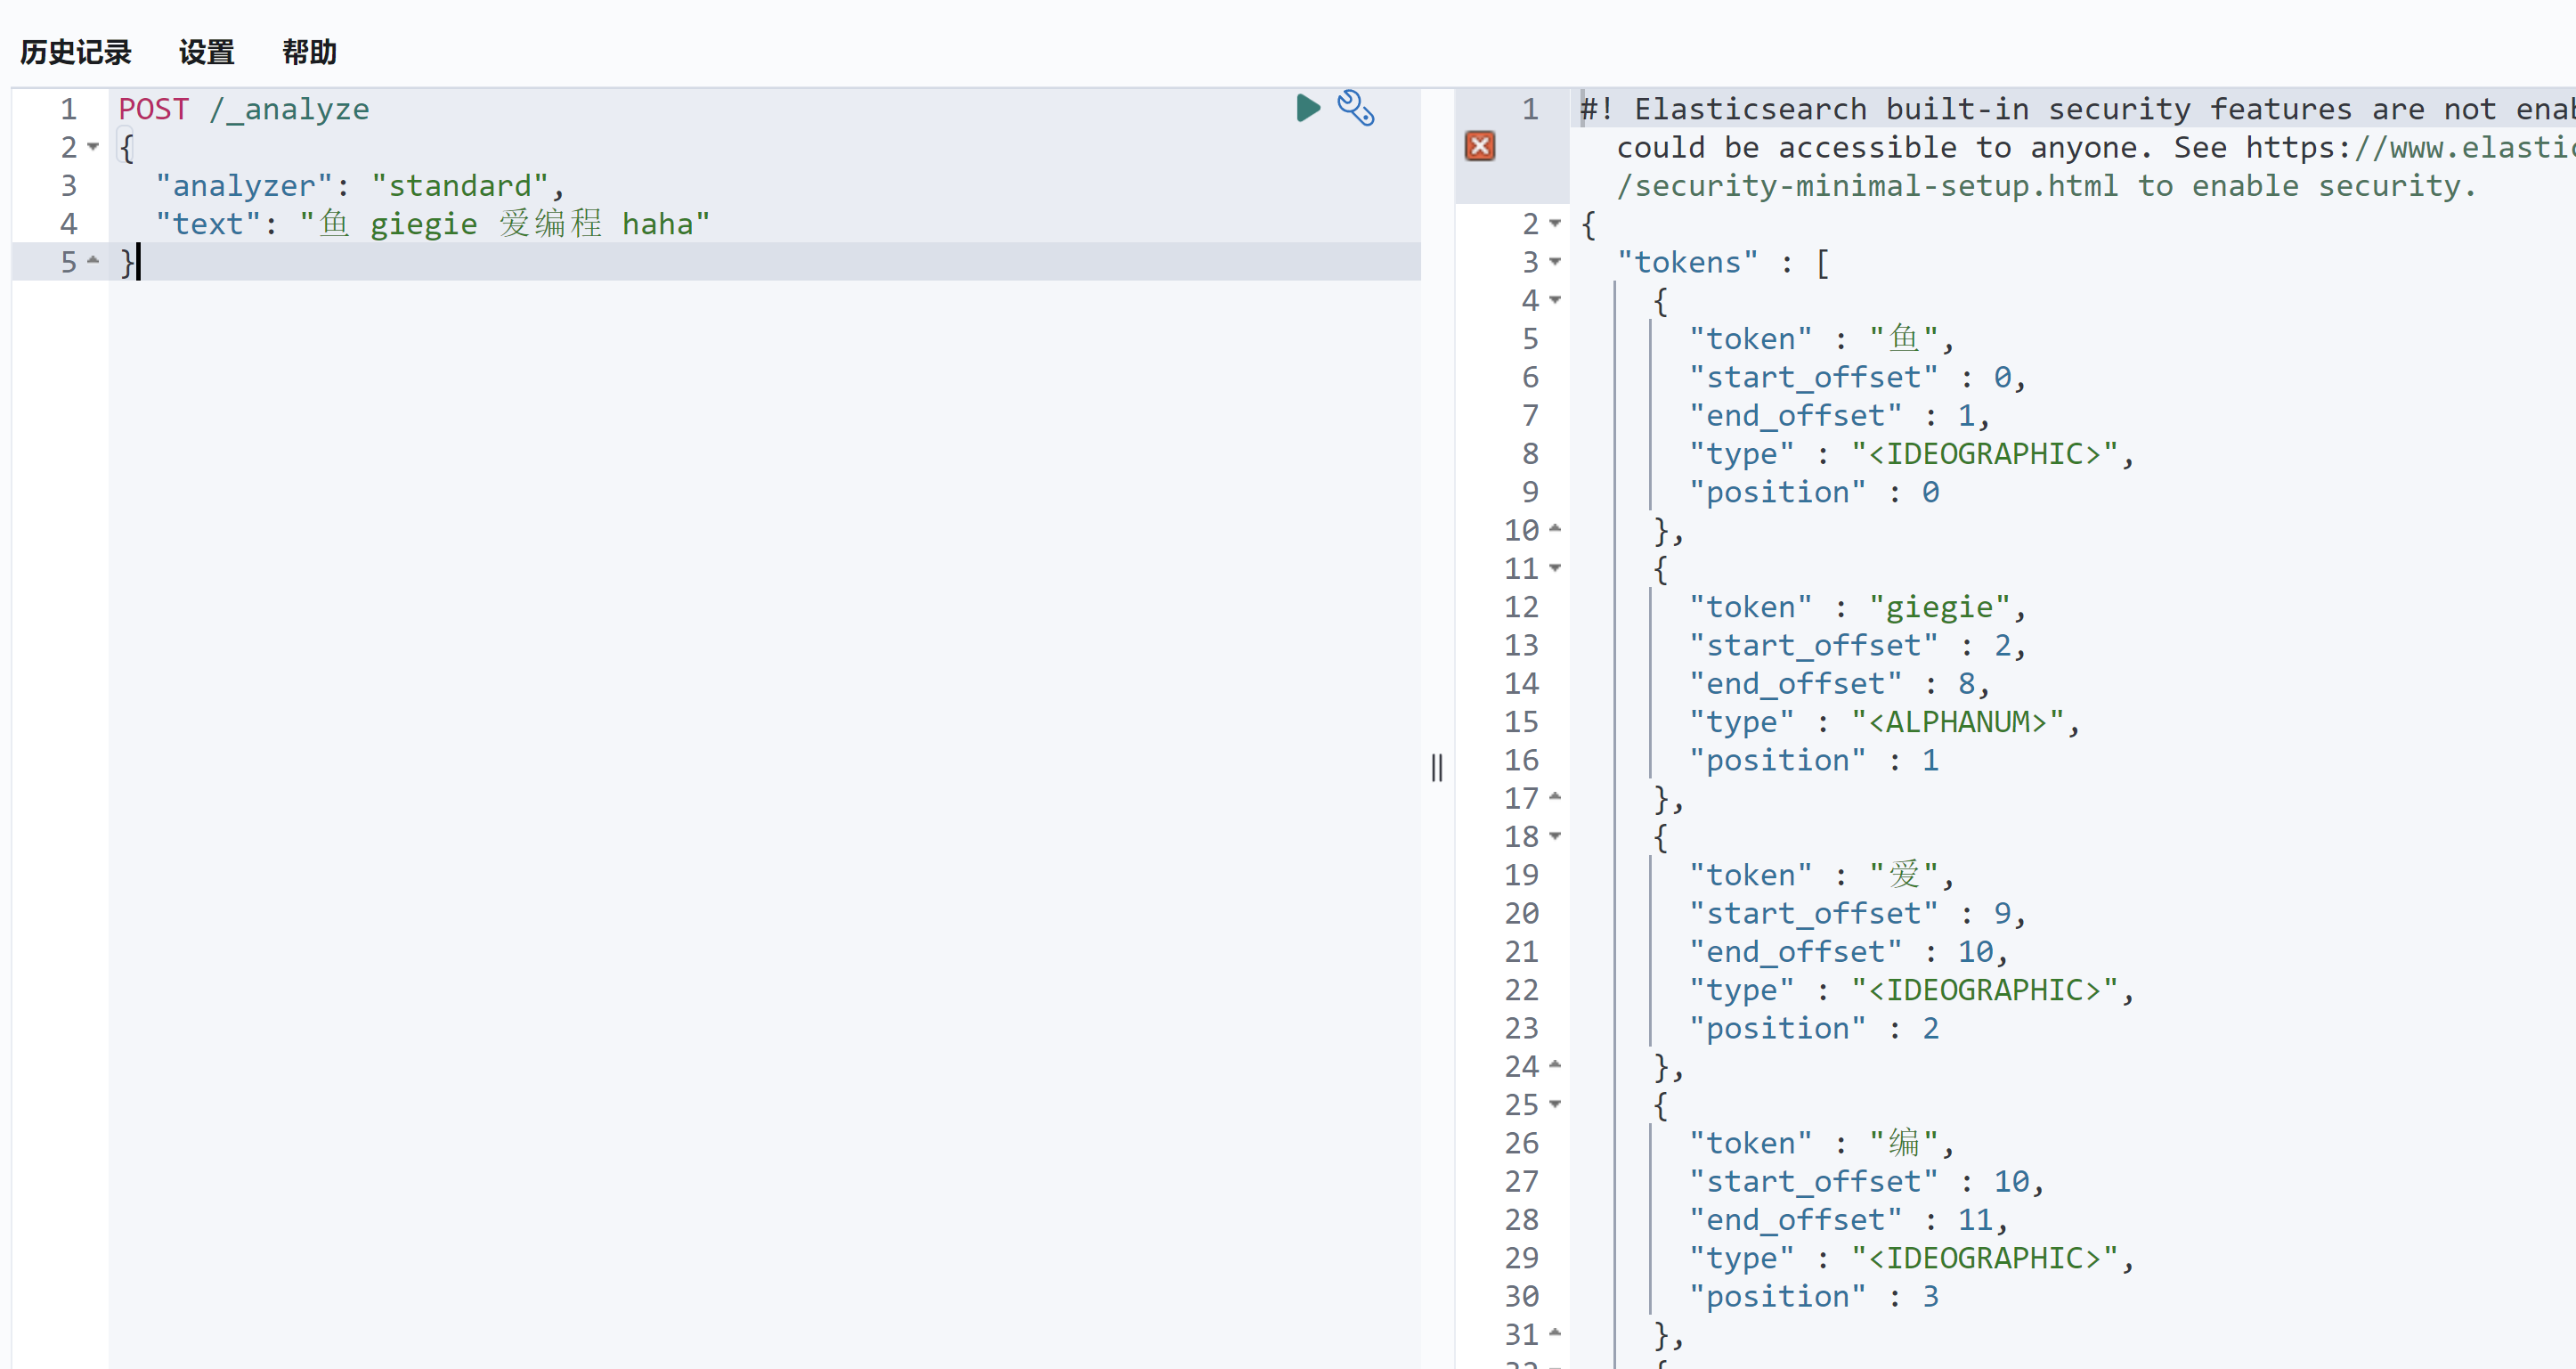The height and width of the screenshot is (1369, 2576).
Task: Click the end_offset value 8 on line 14
Action: click(1967, 684)
